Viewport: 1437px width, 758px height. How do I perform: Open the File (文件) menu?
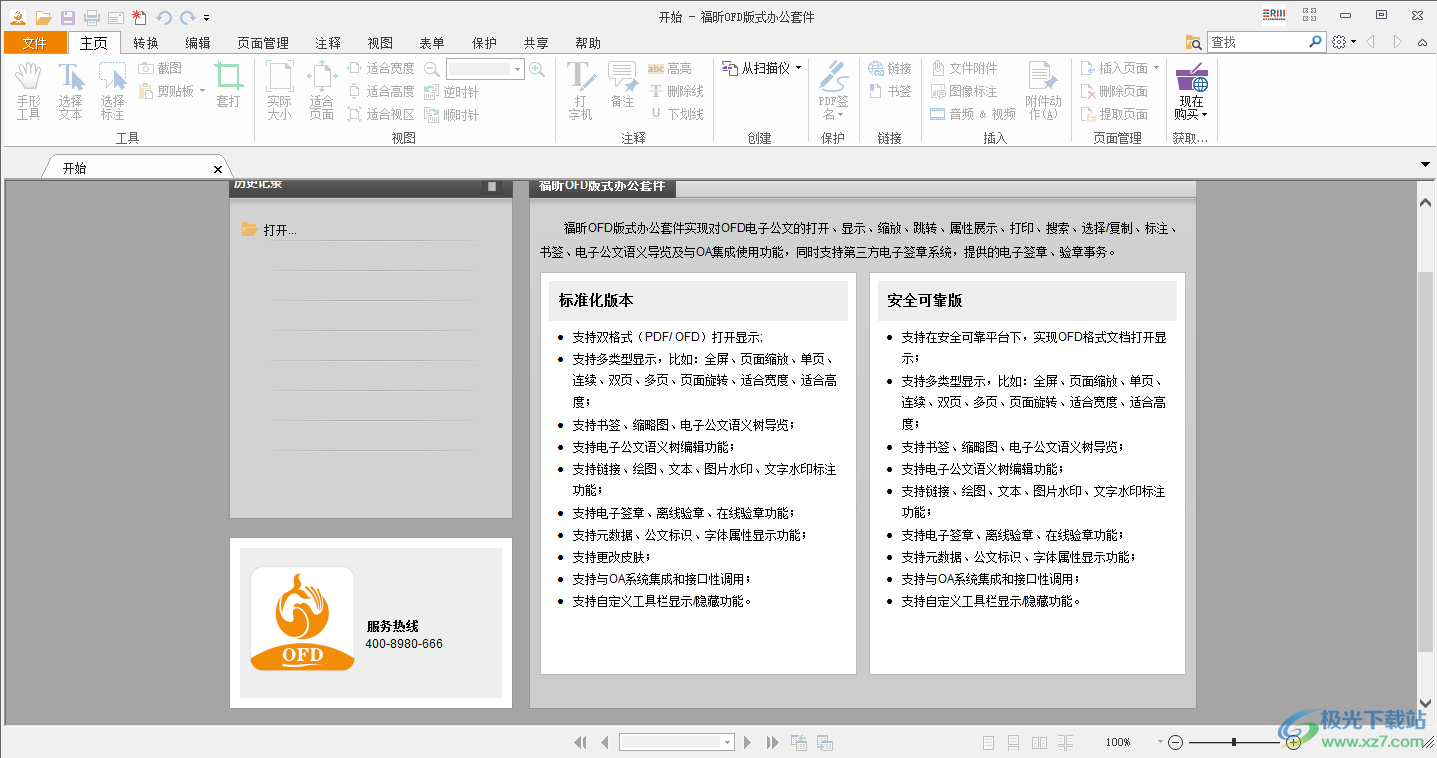tap(35, 43)
